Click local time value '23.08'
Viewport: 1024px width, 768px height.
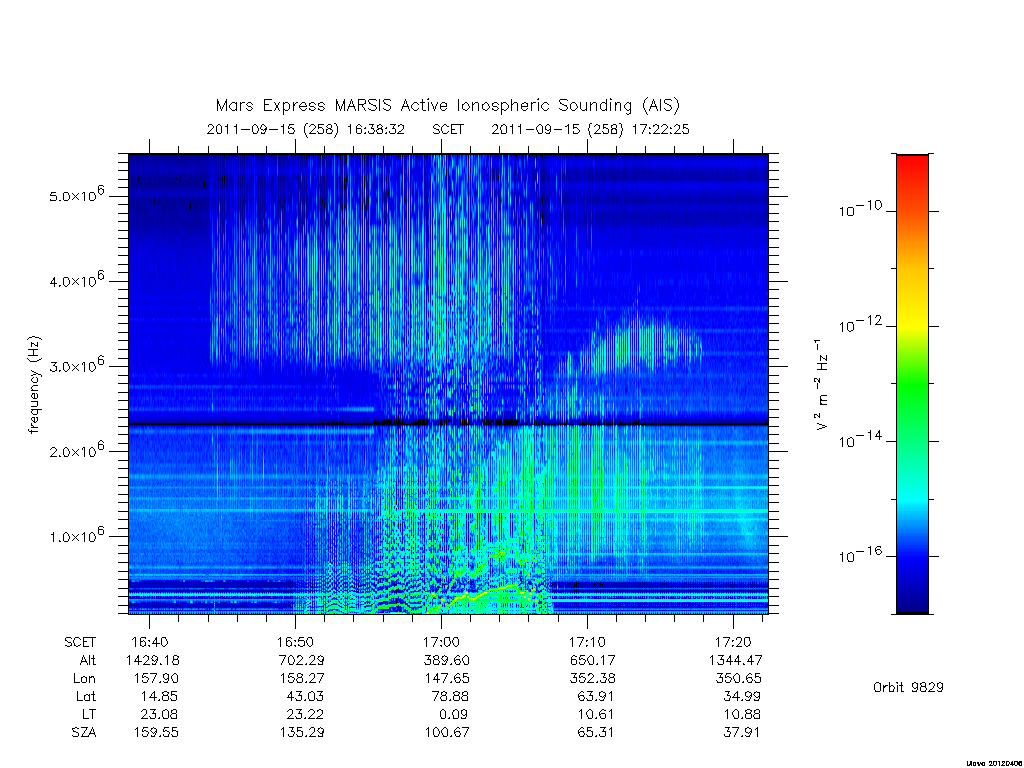(x=159, y=714)
